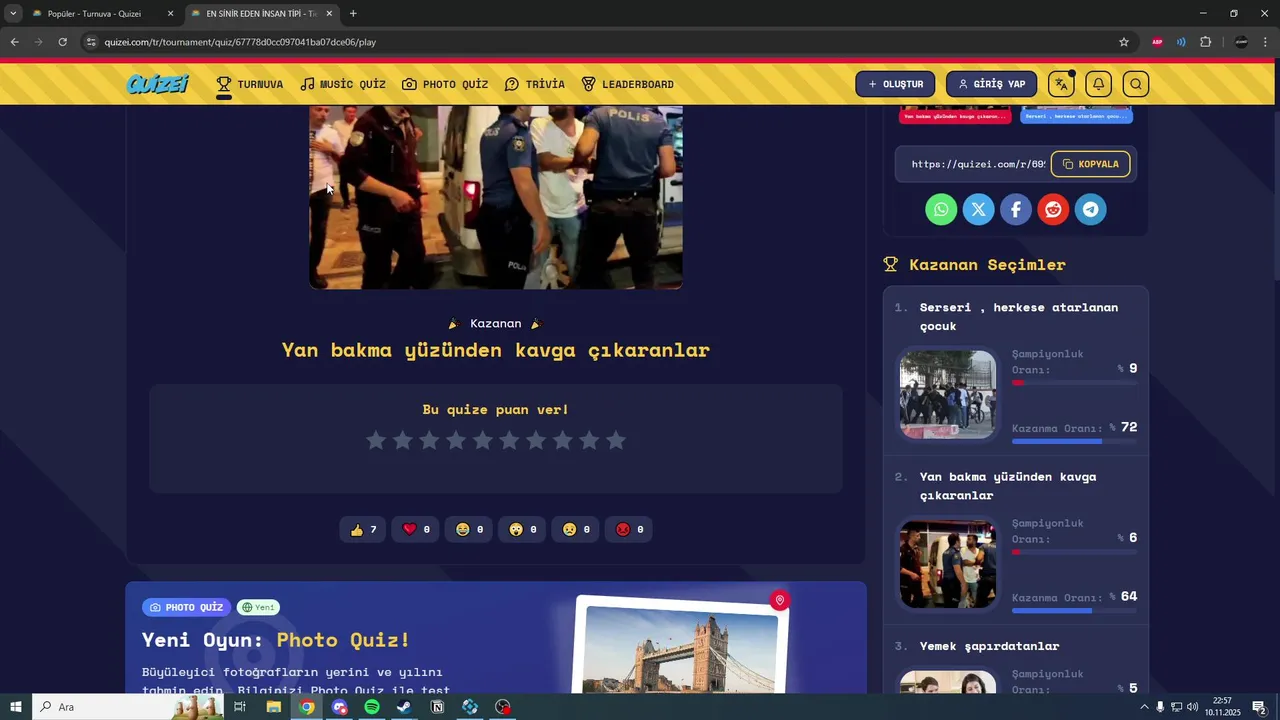Click the 'Yeni' badge on promo card
This screenshot has width=1280, height=720.
point(258,607)
